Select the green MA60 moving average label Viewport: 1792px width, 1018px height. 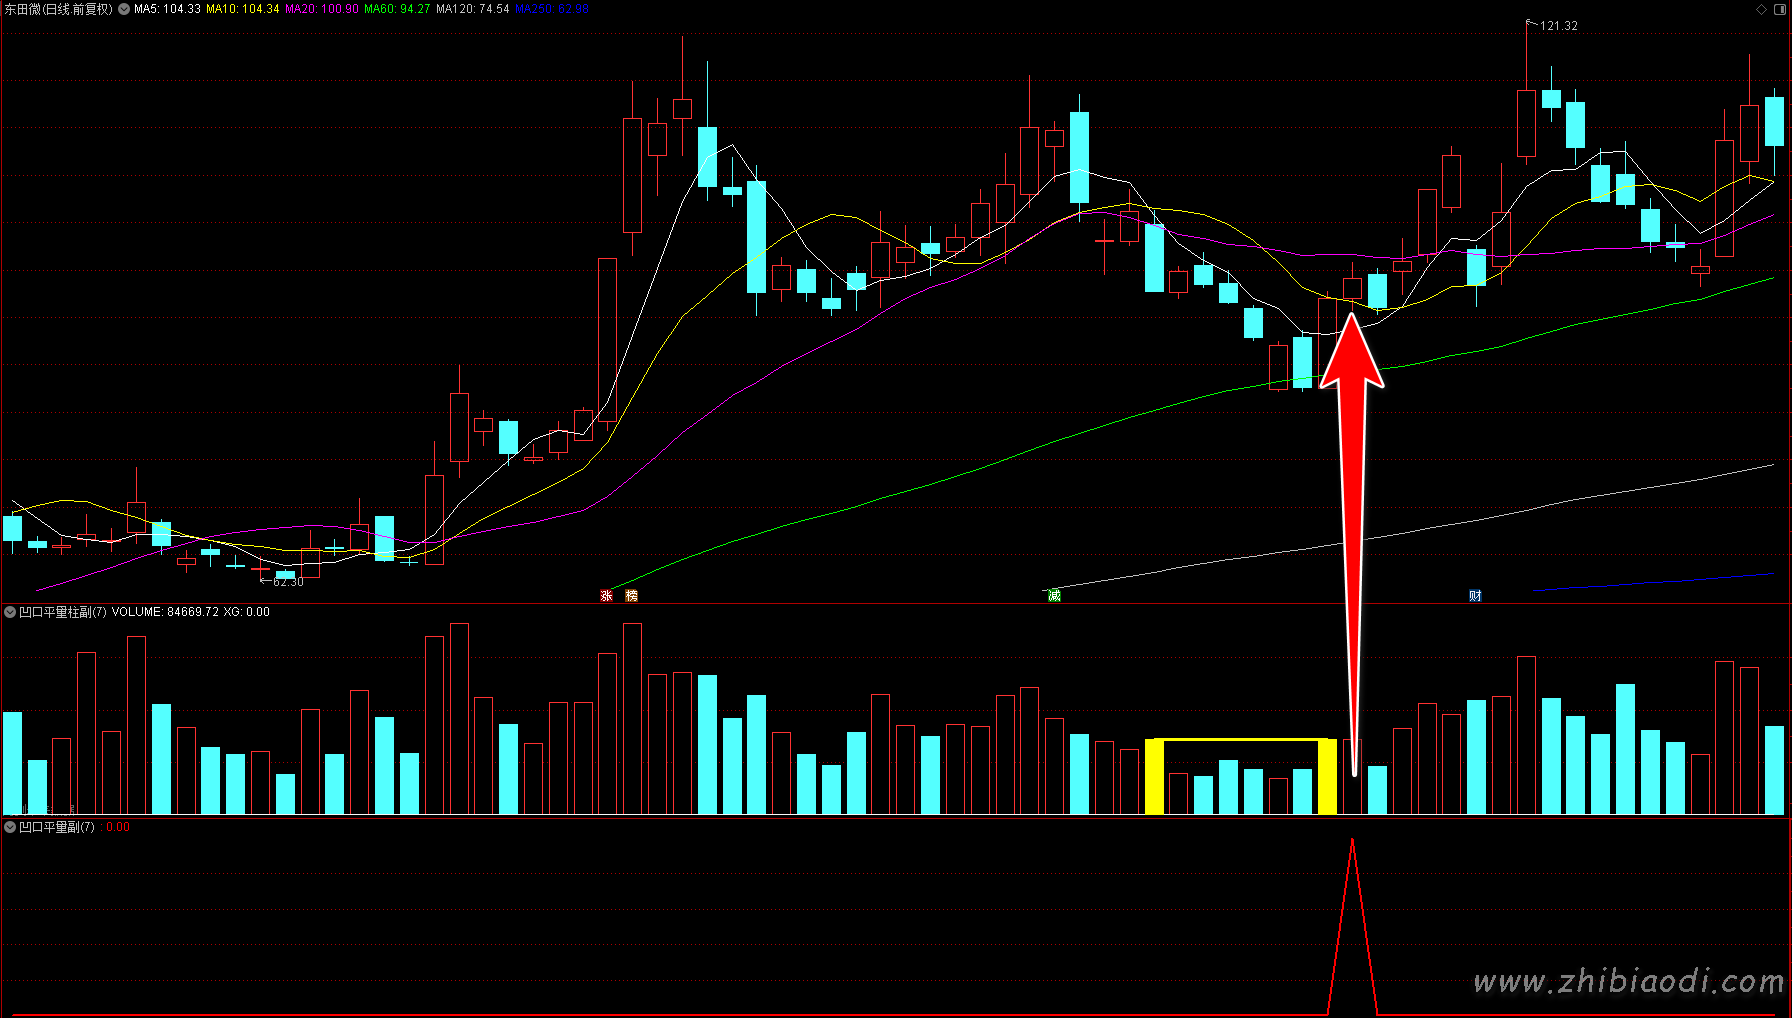[x=396, y=9]
